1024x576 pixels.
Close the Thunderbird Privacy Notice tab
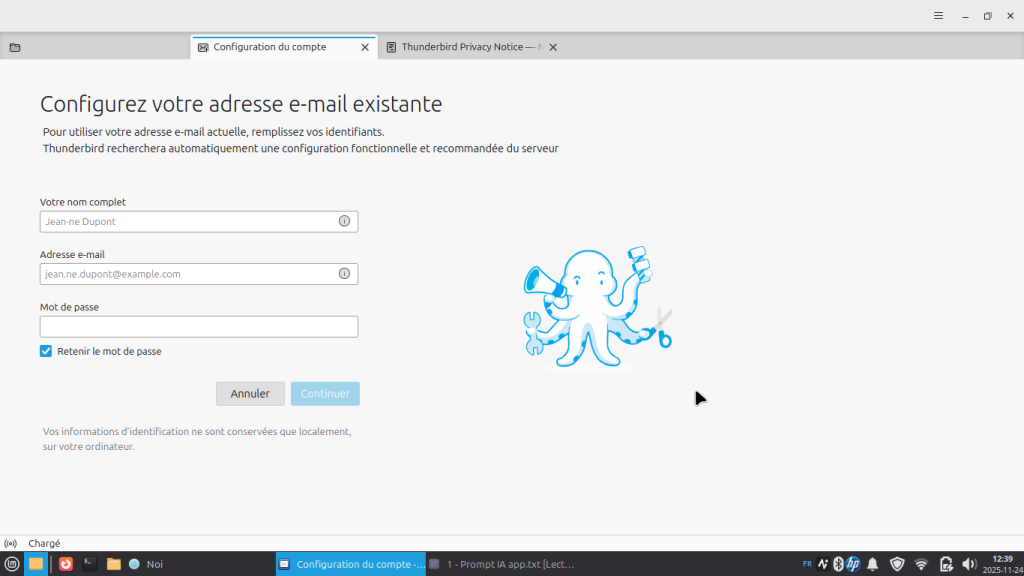(x=553, y=47)
